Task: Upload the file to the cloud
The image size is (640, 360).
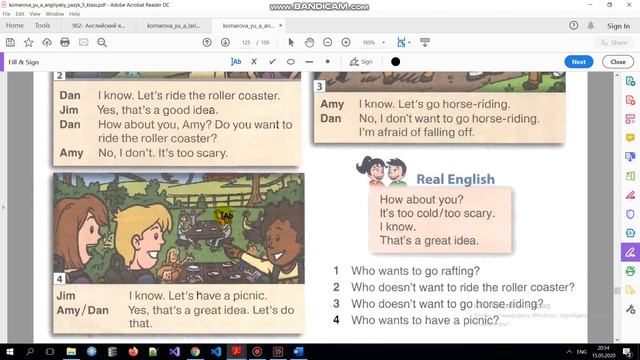Action: (x=47, y=42)
